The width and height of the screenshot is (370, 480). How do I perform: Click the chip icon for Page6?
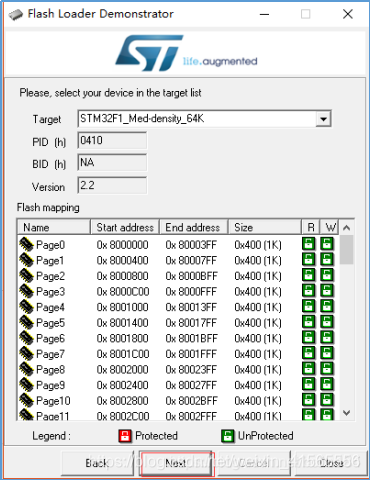pyautogui.click(x=26, y=338)
